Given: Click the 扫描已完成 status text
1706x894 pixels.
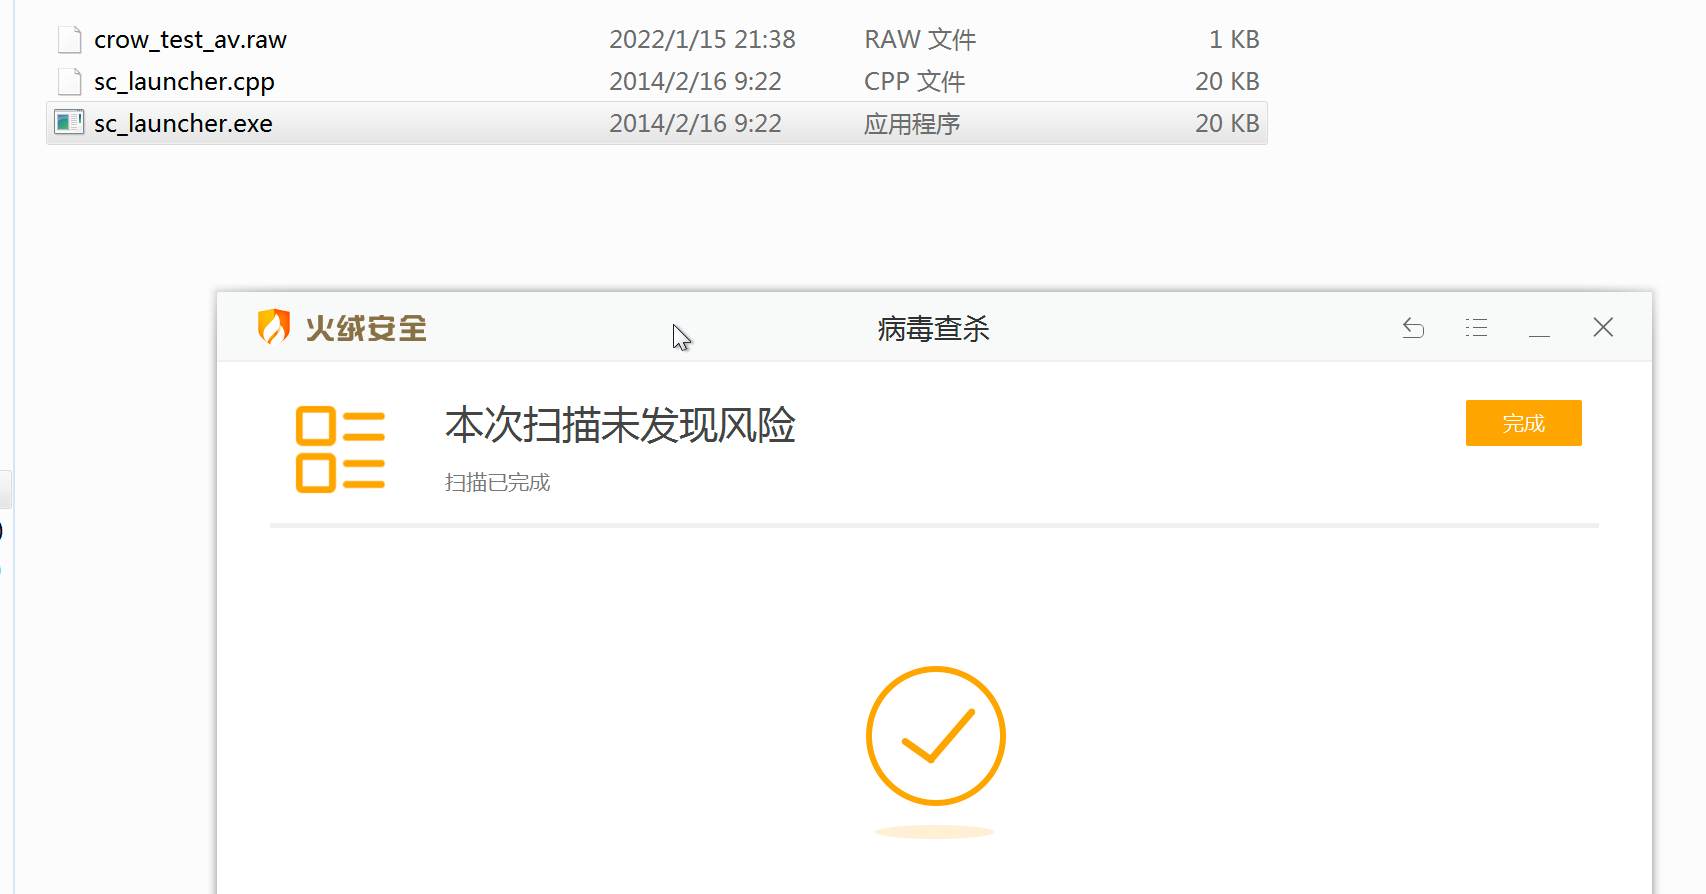Looking at the screenshot, I should click(497, 482).
